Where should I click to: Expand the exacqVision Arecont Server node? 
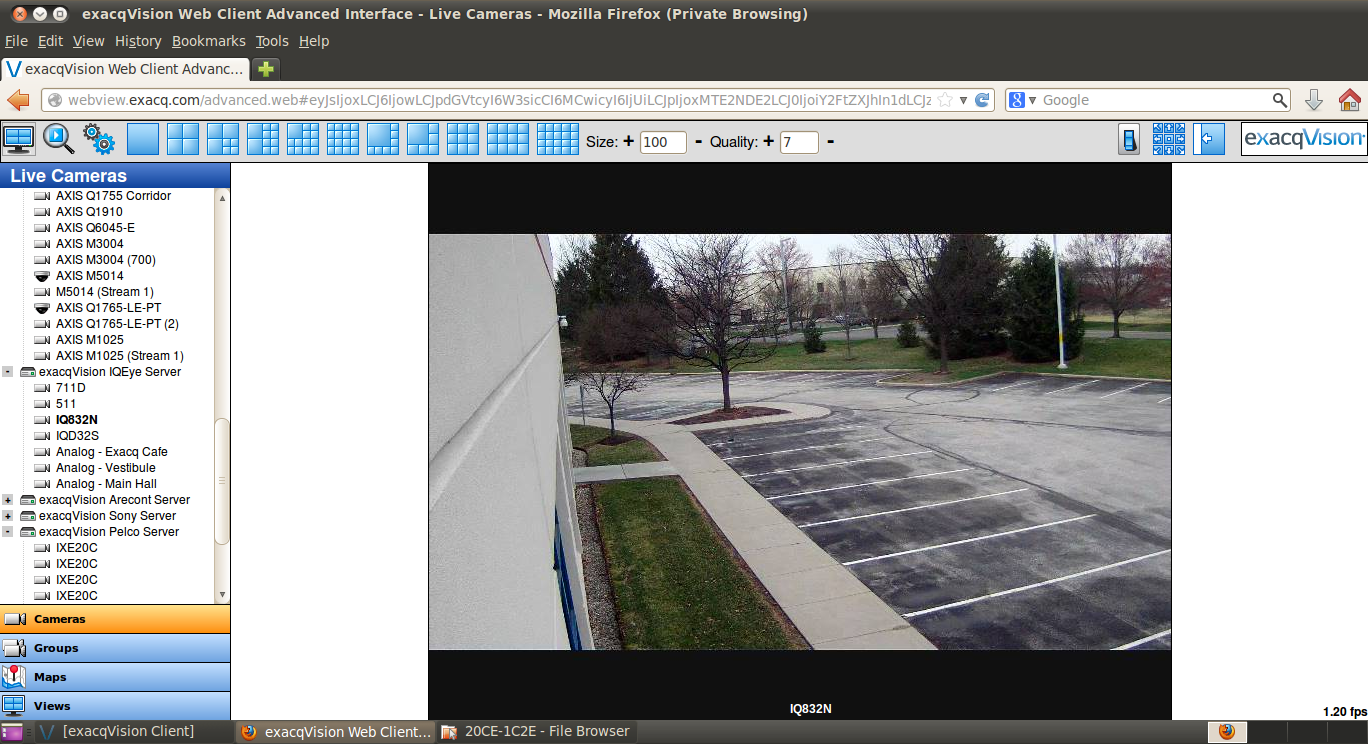pyautogui.click(x=8, y=500)
